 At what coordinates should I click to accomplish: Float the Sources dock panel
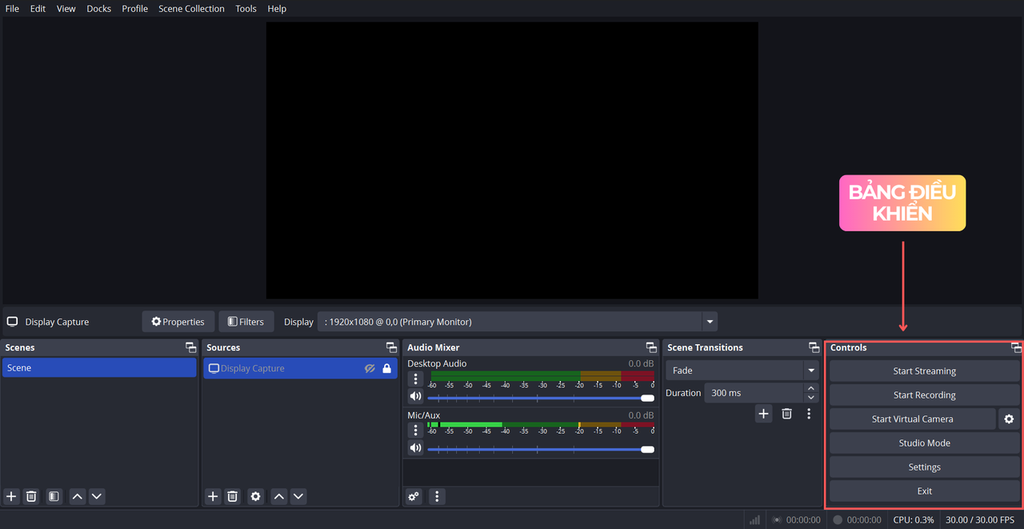click(391, 347)
